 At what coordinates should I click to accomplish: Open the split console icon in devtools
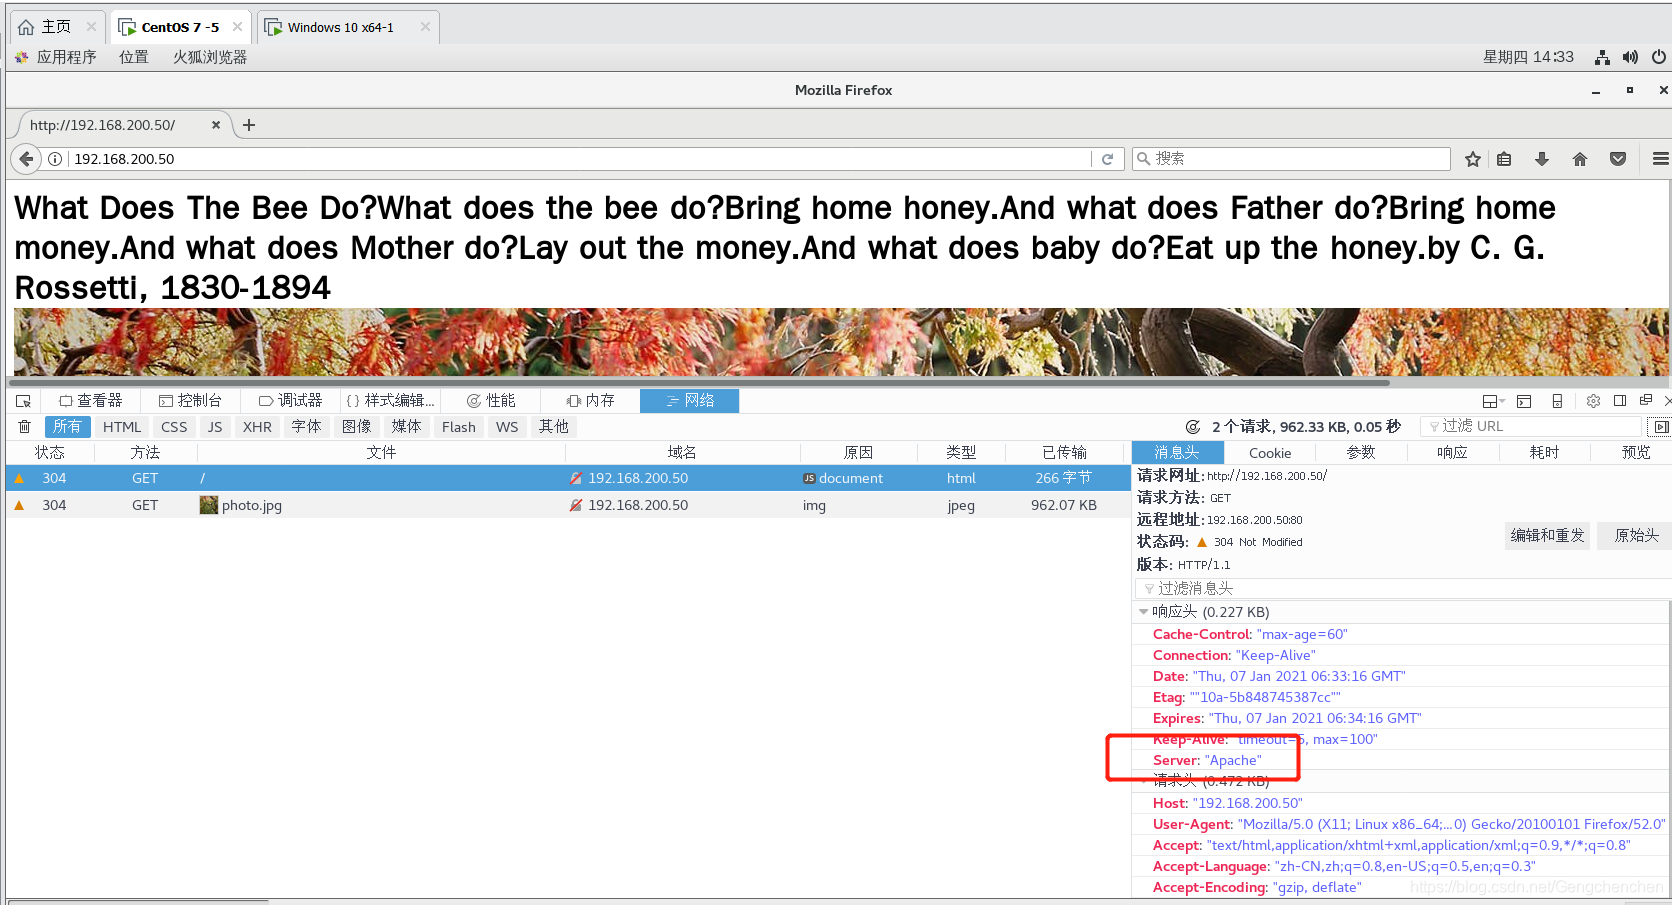click(1524, 401)
